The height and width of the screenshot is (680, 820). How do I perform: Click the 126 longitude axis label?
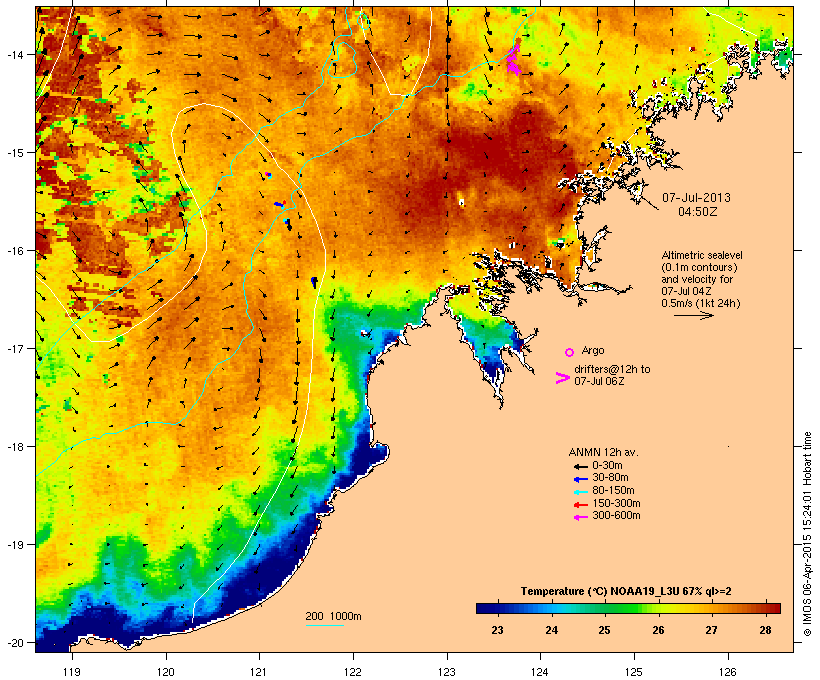pos(727,672)
